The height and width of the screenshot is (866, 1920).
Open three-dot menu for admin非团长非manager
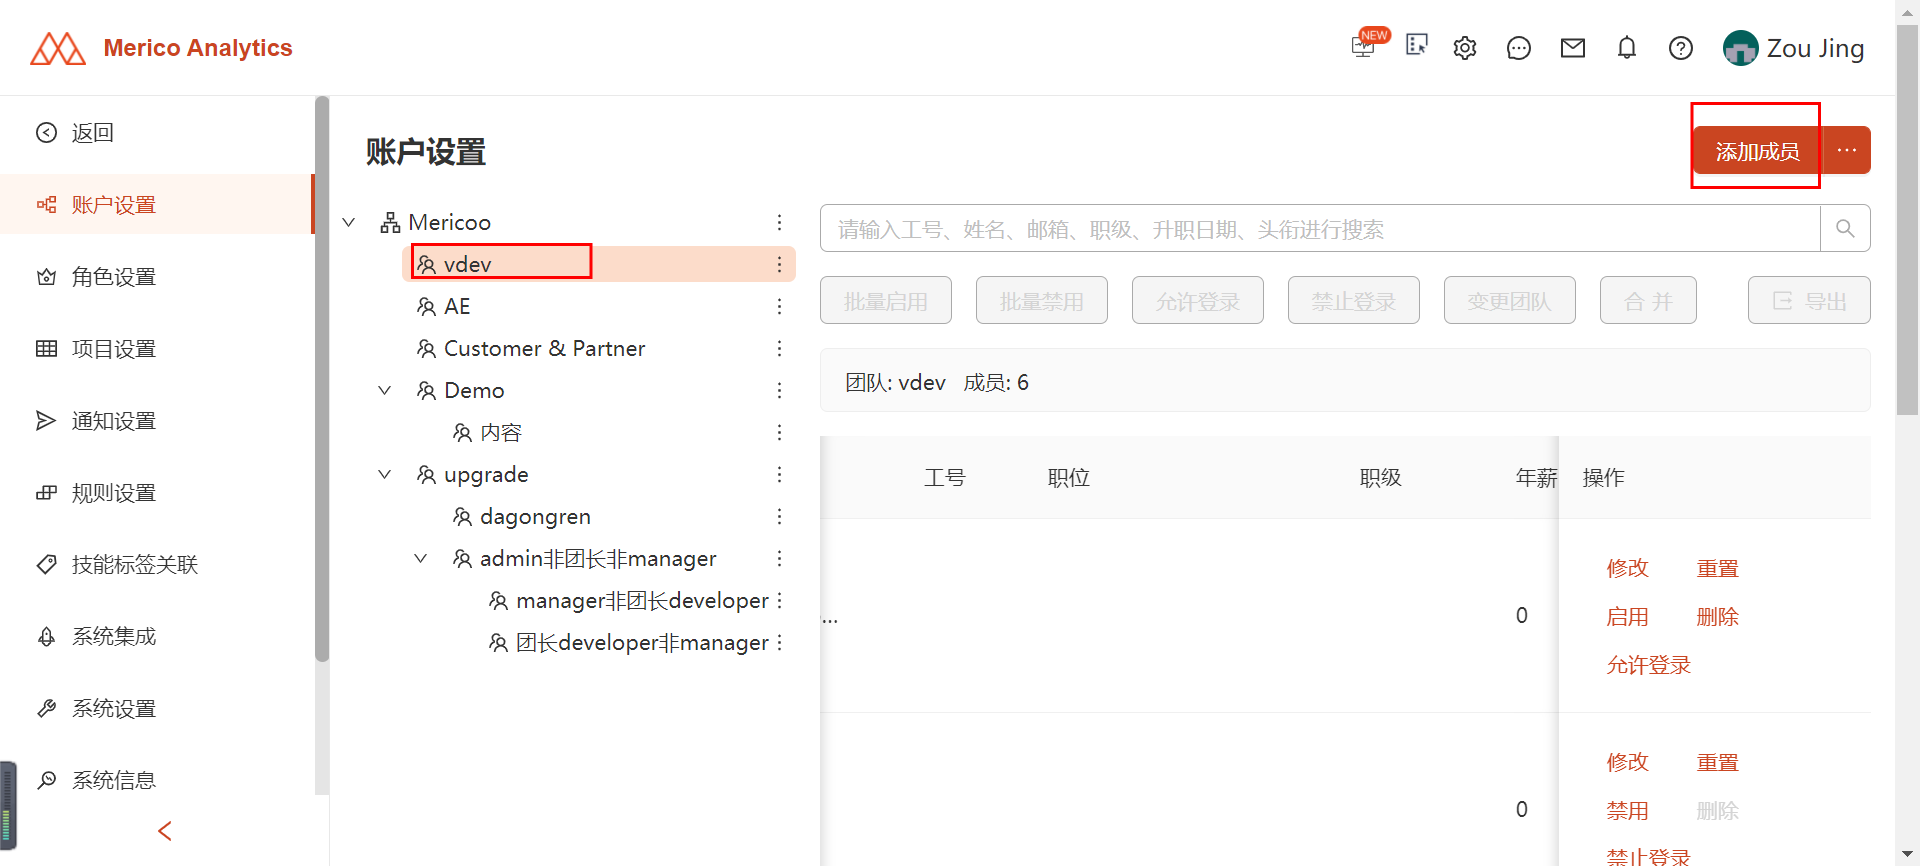(779, 558)
